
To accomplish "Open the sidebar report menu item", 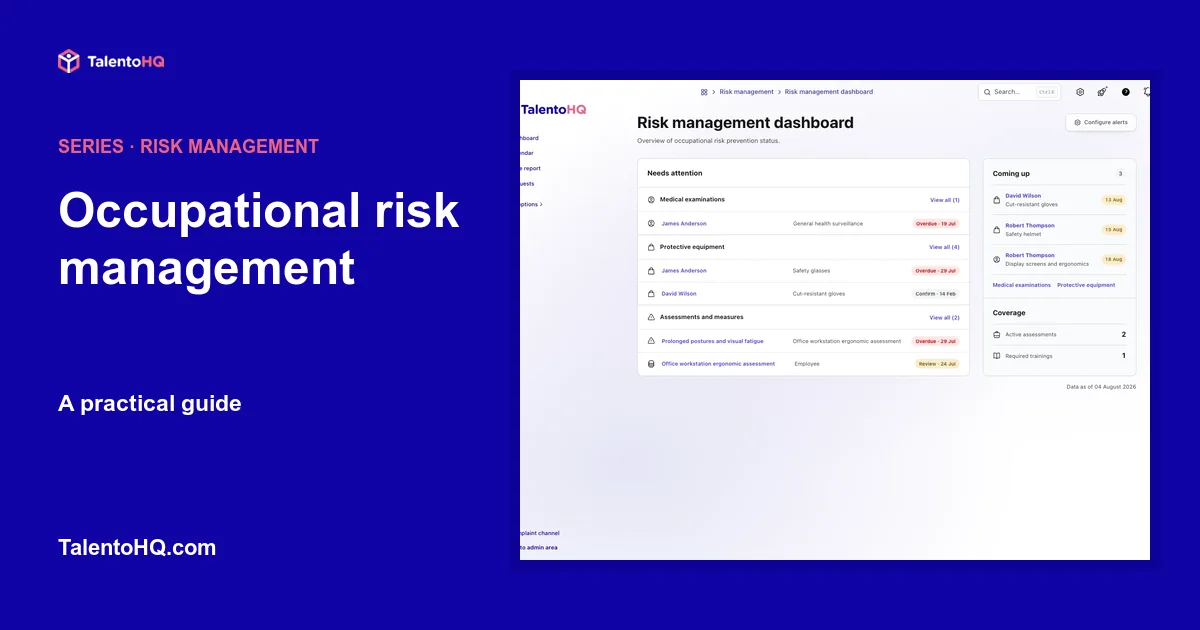I will 531,168.
